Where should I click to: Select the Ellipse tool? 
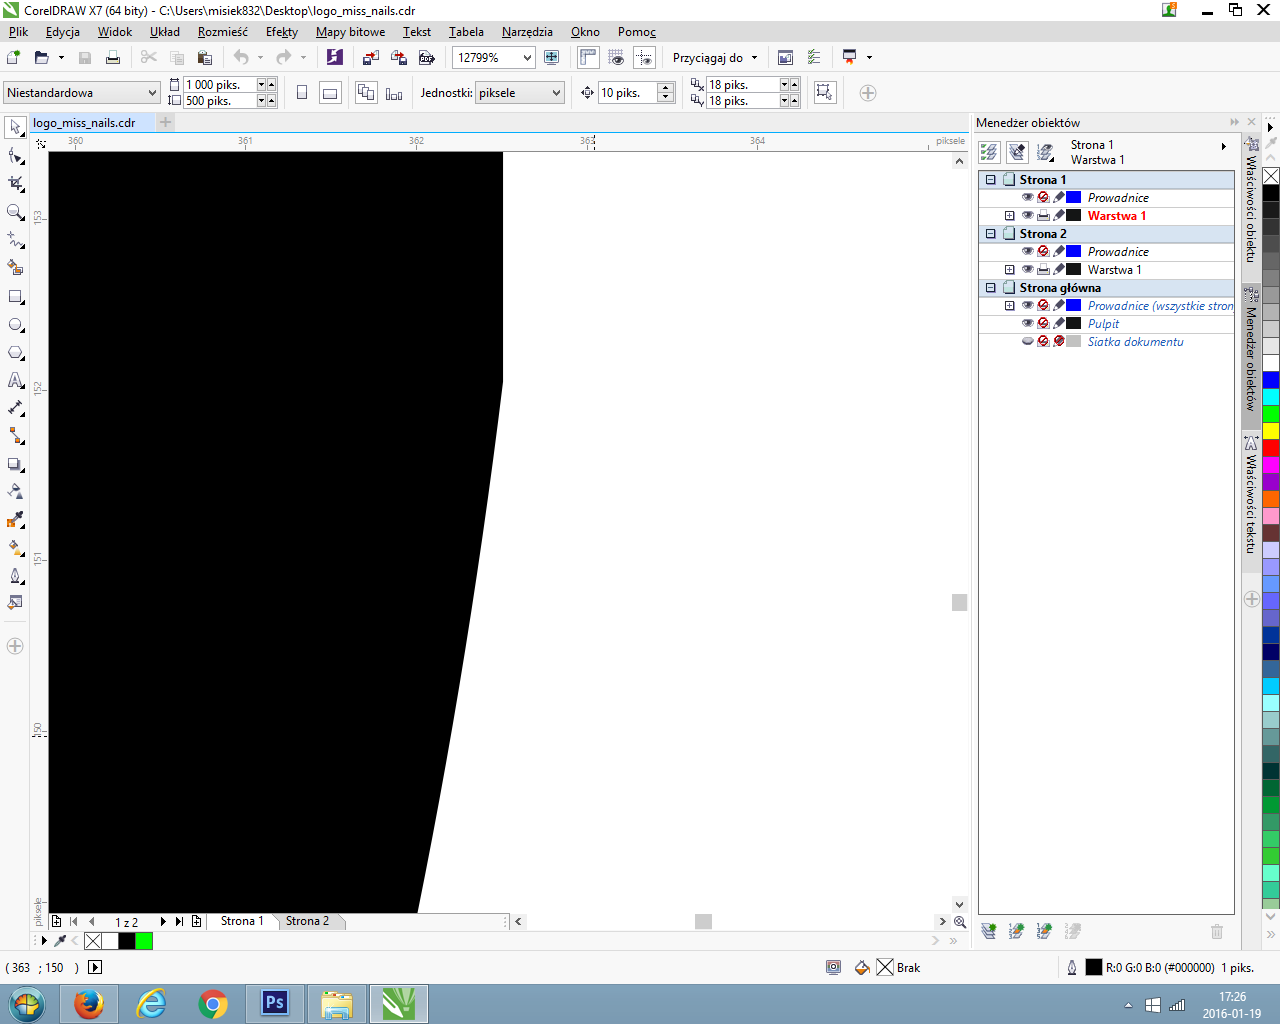click(16, 325)
